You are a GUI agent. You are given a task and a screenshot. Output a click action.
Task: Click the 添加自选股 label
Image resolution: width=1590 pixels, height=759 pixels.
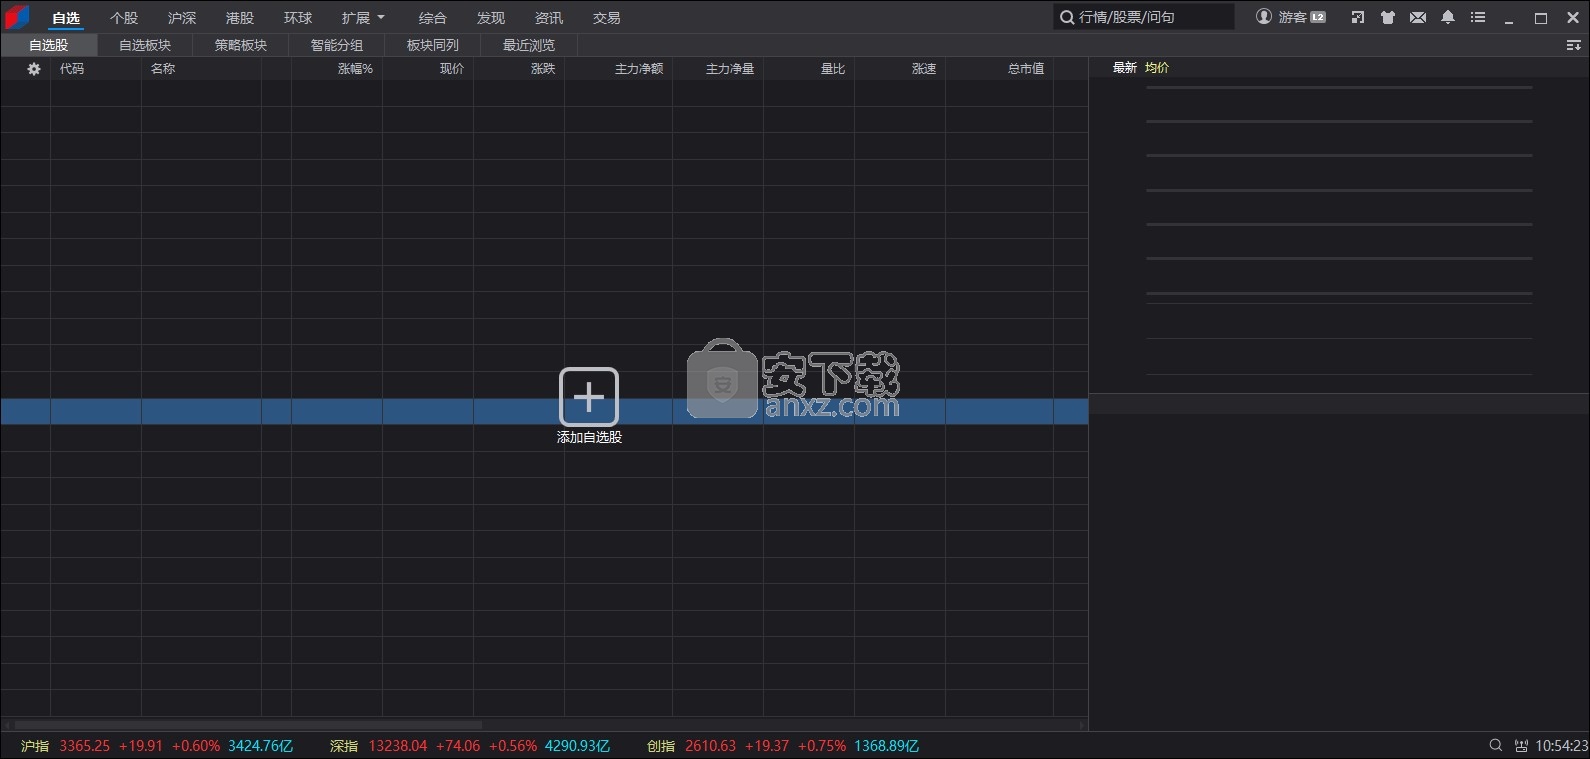coord(589,437)
